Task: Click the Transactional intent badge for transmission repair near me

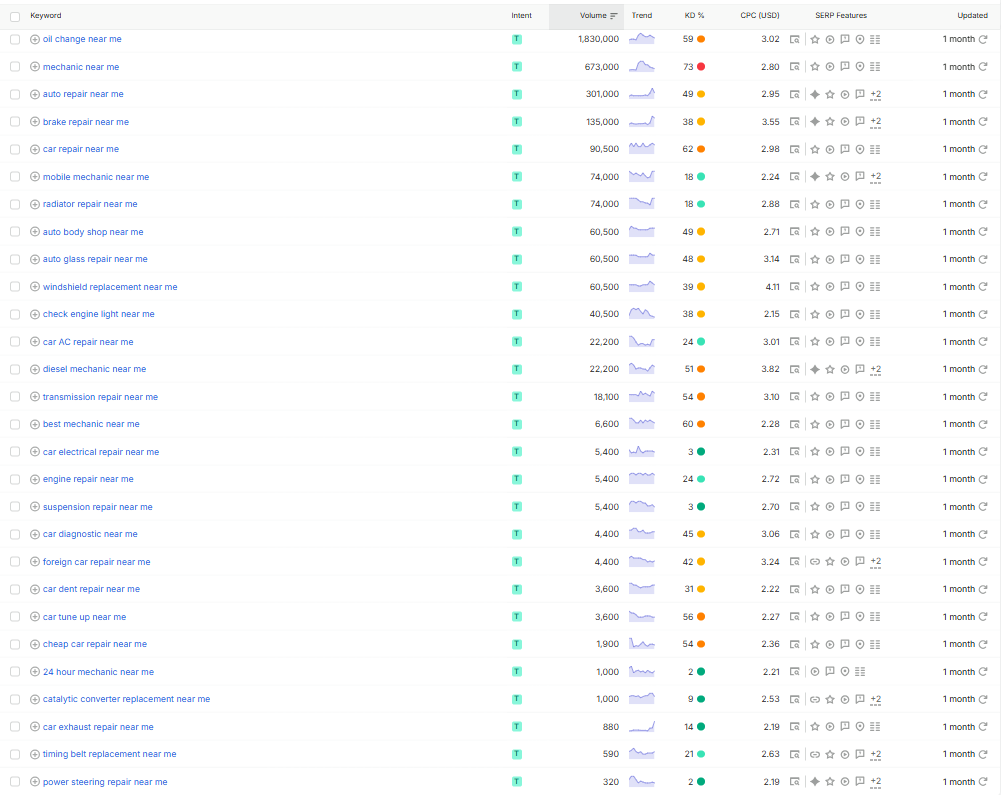Action: pos(517,397)
